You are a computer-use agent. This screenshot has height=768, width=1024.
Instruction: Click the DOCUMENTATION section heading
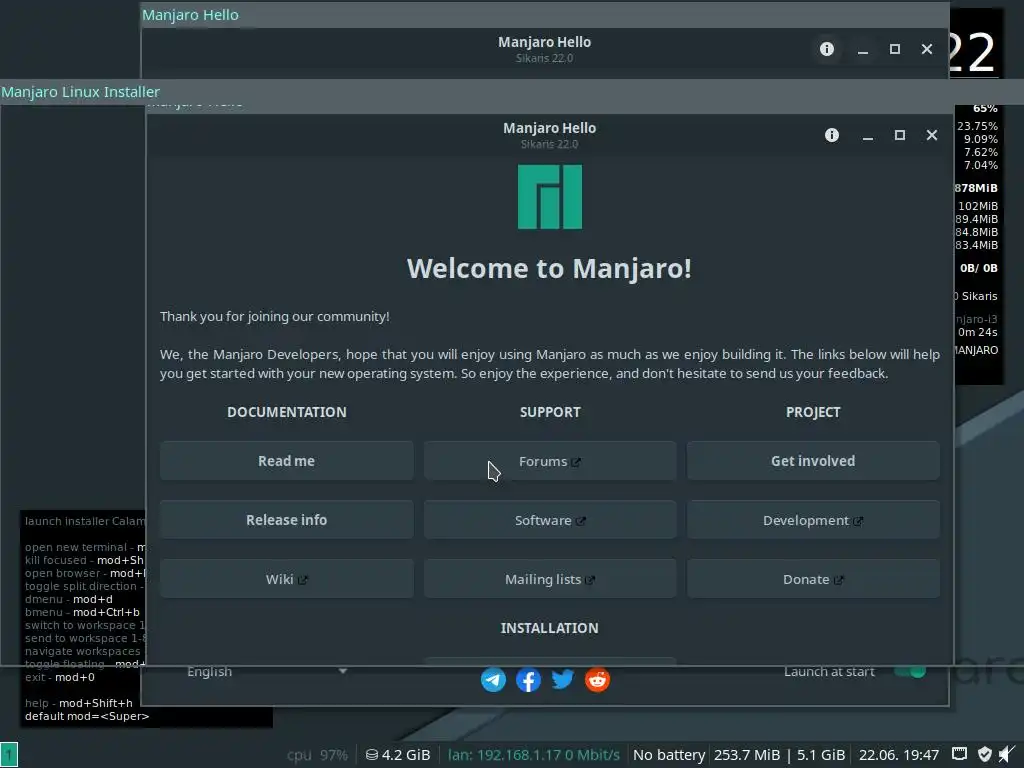pos(287,412)
